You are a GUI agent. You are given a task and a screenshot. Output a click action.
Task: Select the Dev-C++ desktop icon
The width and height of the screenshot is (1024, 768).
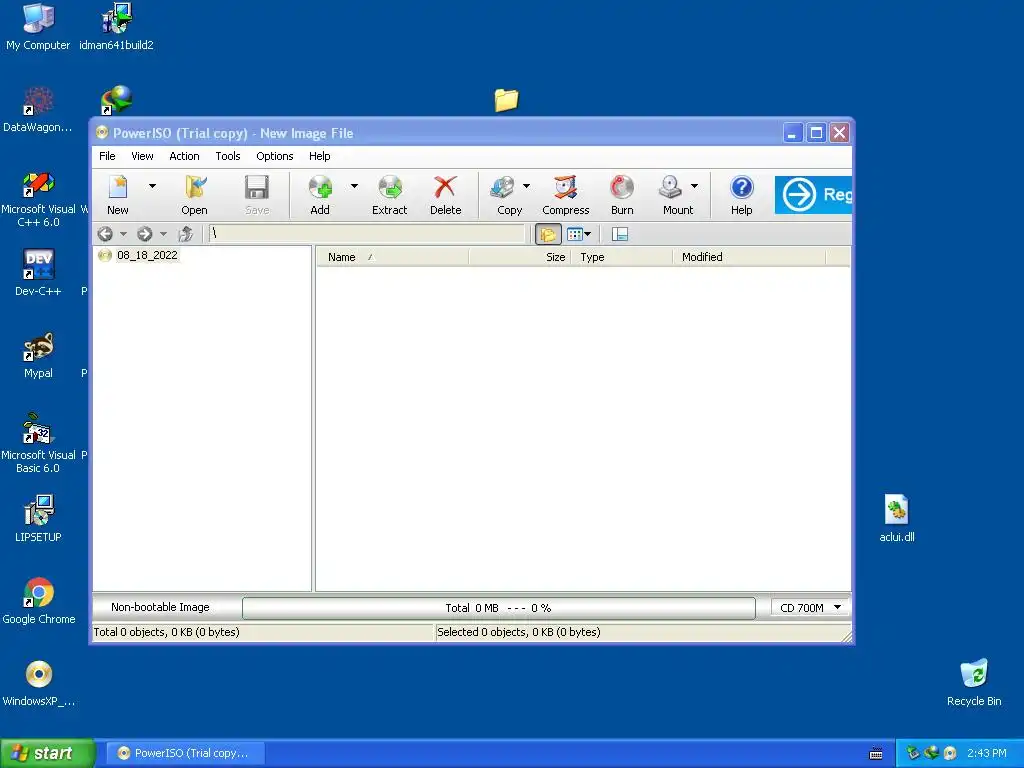pos(38,273)
